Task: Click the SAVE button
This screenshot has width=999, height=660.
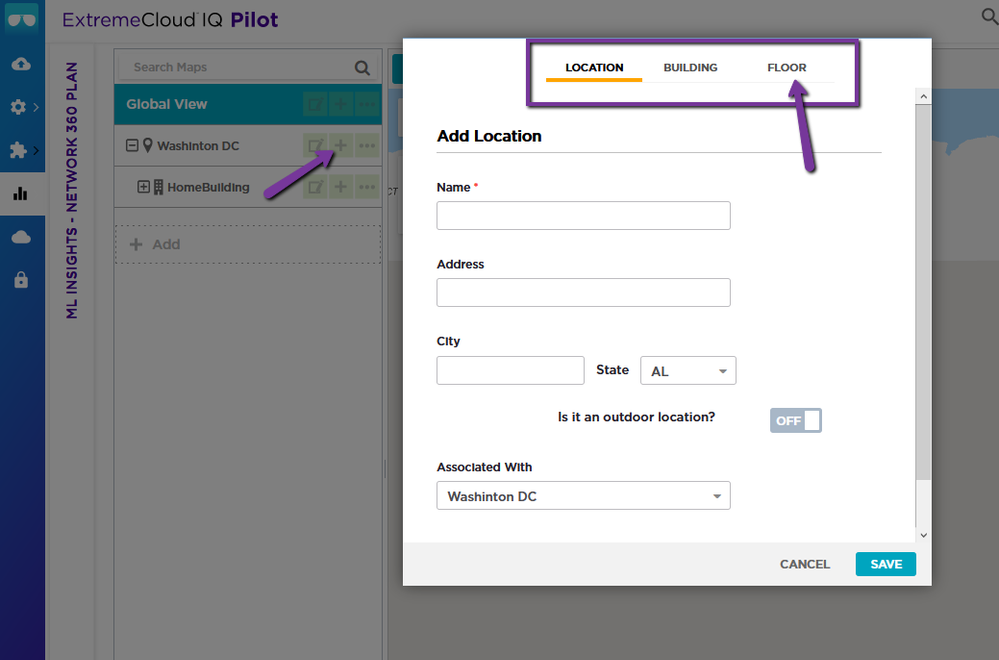Action: click(x=886, y=564)
